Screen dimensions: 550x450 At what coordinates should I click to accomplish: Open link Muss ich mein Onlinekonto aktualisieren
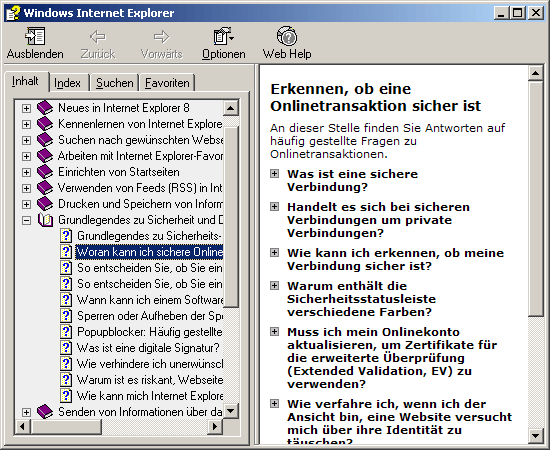click(x=392, y=358)
